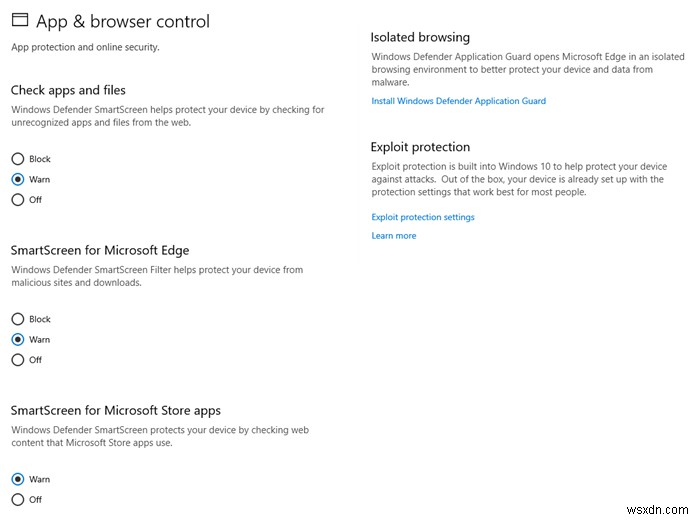Viewport: 700px width, 520px height.
Task: Click the SmartScreen for Microsoft Store apps heading
Action: pos(116,410)
